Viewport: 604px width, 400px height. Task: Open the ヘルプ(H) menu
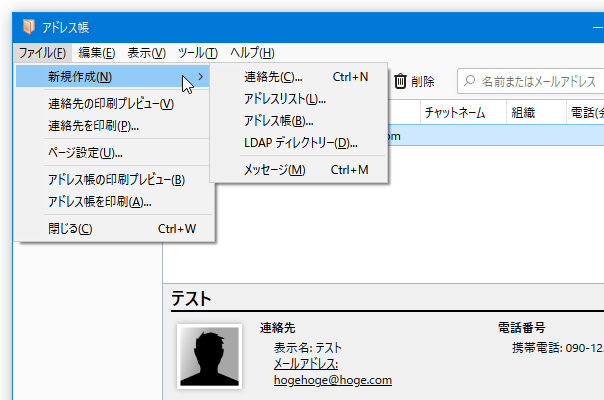click(x=252, y=53)
